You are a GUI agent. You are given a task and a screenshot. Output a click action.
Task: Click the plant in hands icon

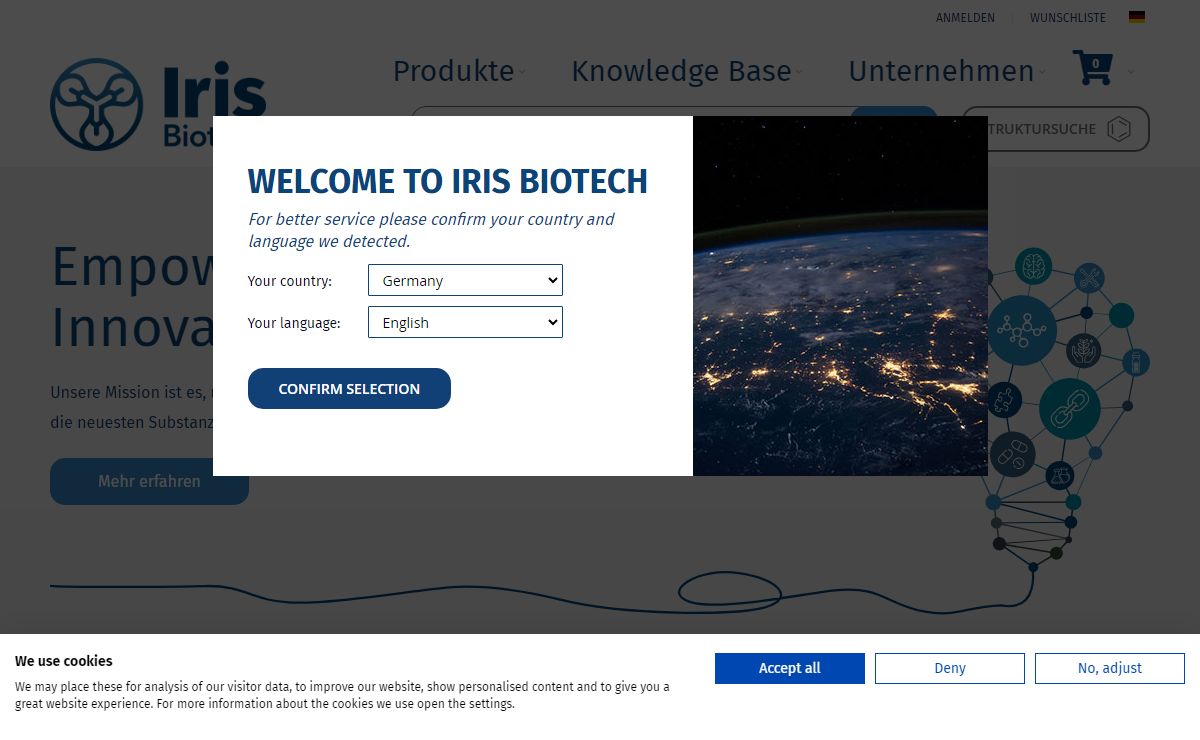pyautogui.click(x=1083, y=351)
